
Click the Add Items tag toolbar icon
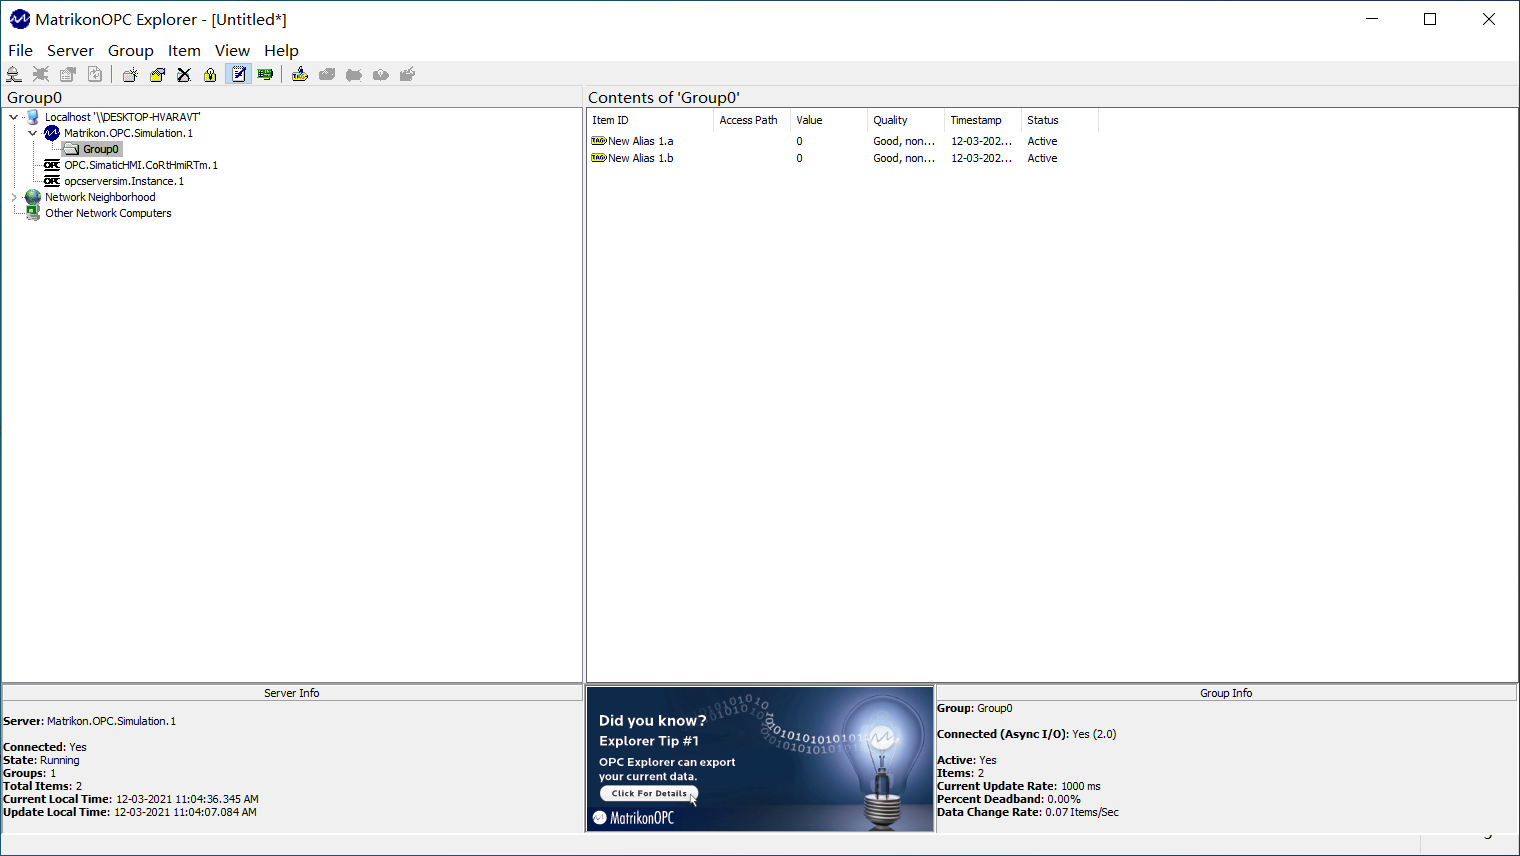(300, 74)
